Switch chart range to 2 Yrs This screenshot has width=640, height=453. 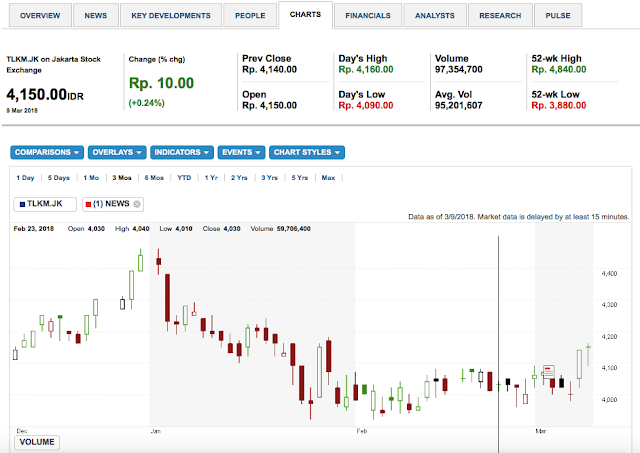tap(239, 178)
